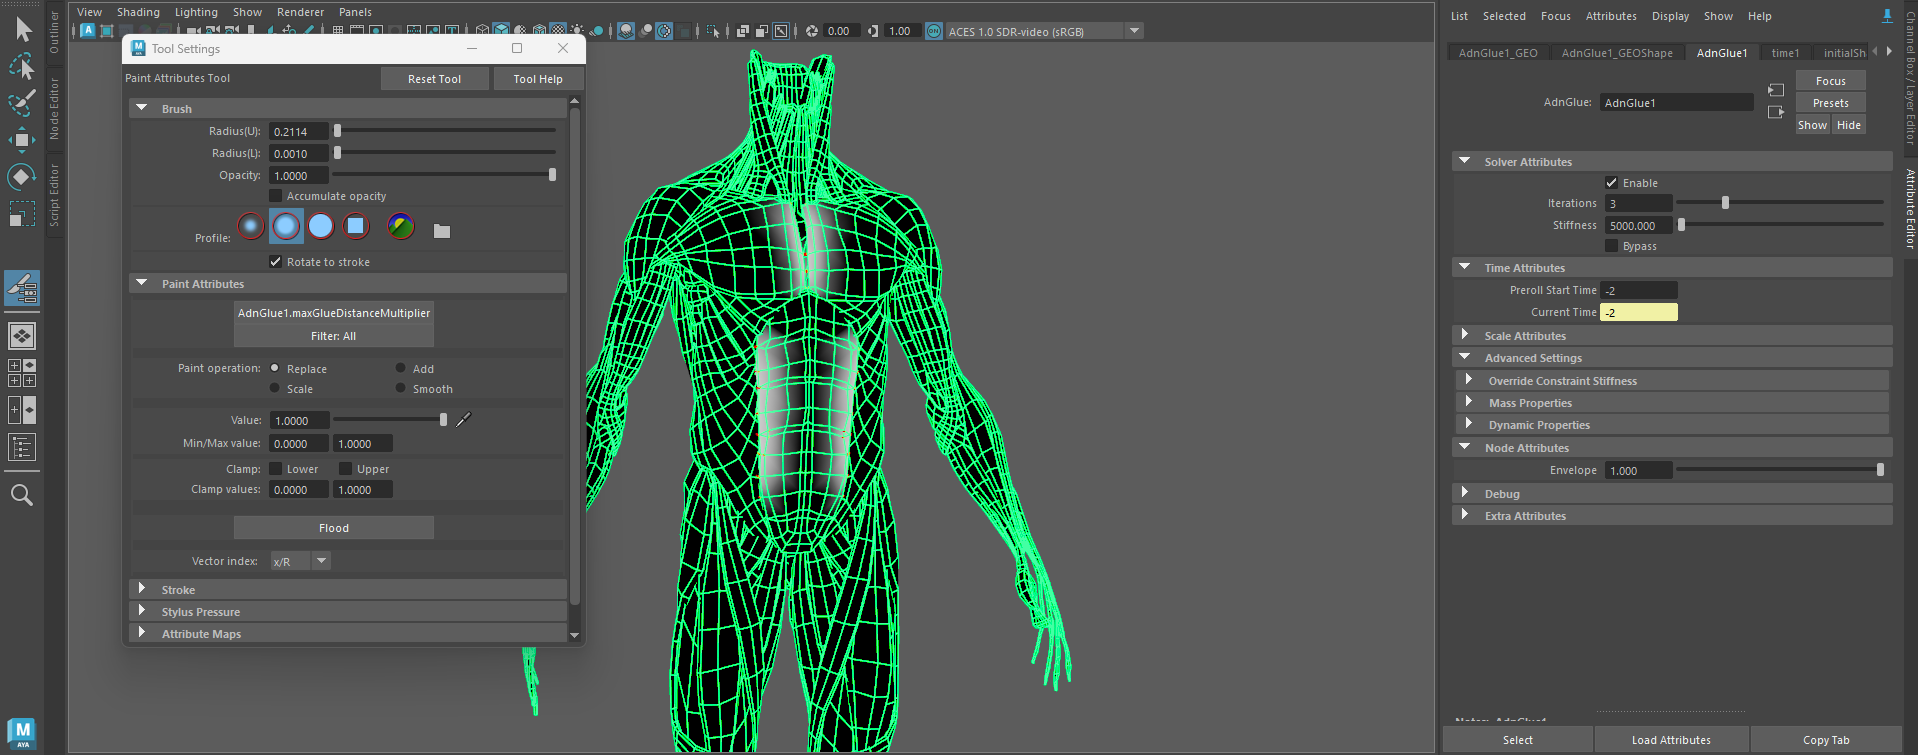Pick the Move tool in toolbox

(x=22, y=140)
